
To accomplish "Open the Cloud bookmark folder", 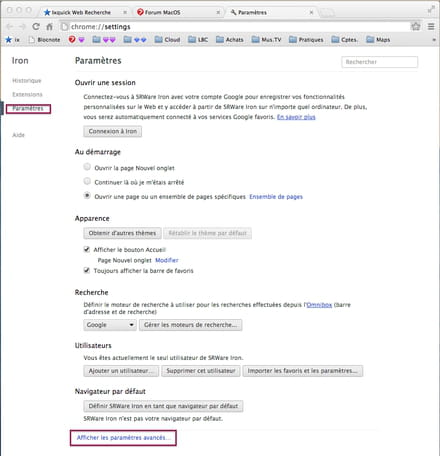I will (x=167, y=40).
